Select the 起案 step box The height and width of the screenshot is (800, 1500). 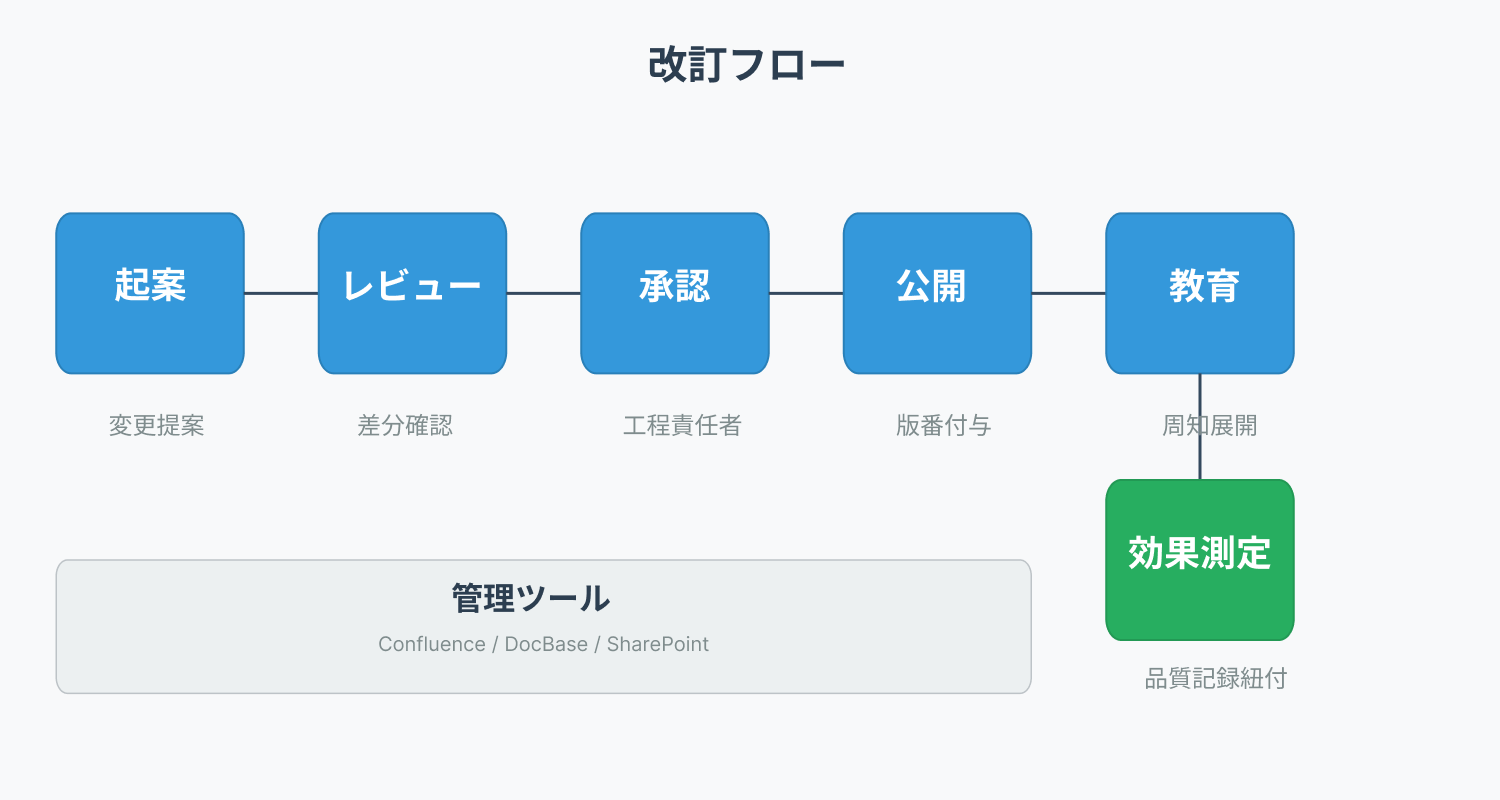pyautogui.click(x=150, y=293)
